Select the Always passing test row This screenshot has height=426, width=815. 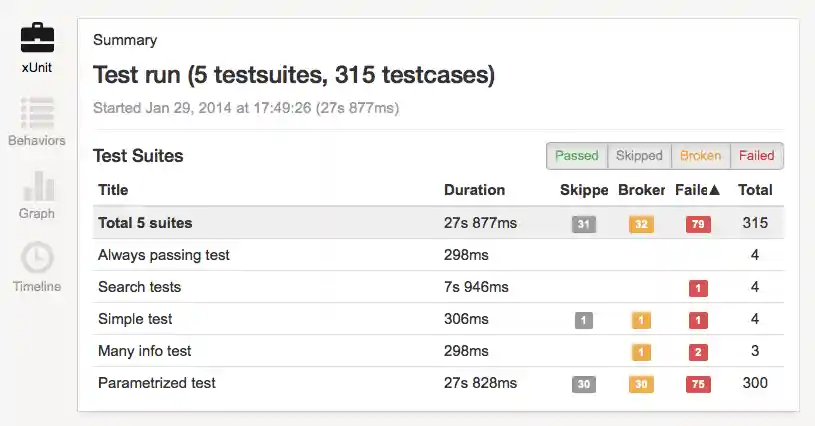click(164, 255)
